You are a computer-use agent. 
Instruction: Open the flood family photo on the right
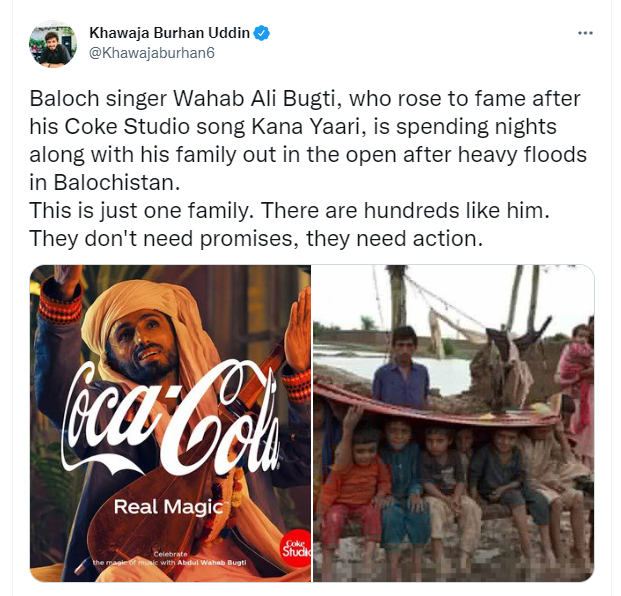pyautogui.click(x=453, y=423)
